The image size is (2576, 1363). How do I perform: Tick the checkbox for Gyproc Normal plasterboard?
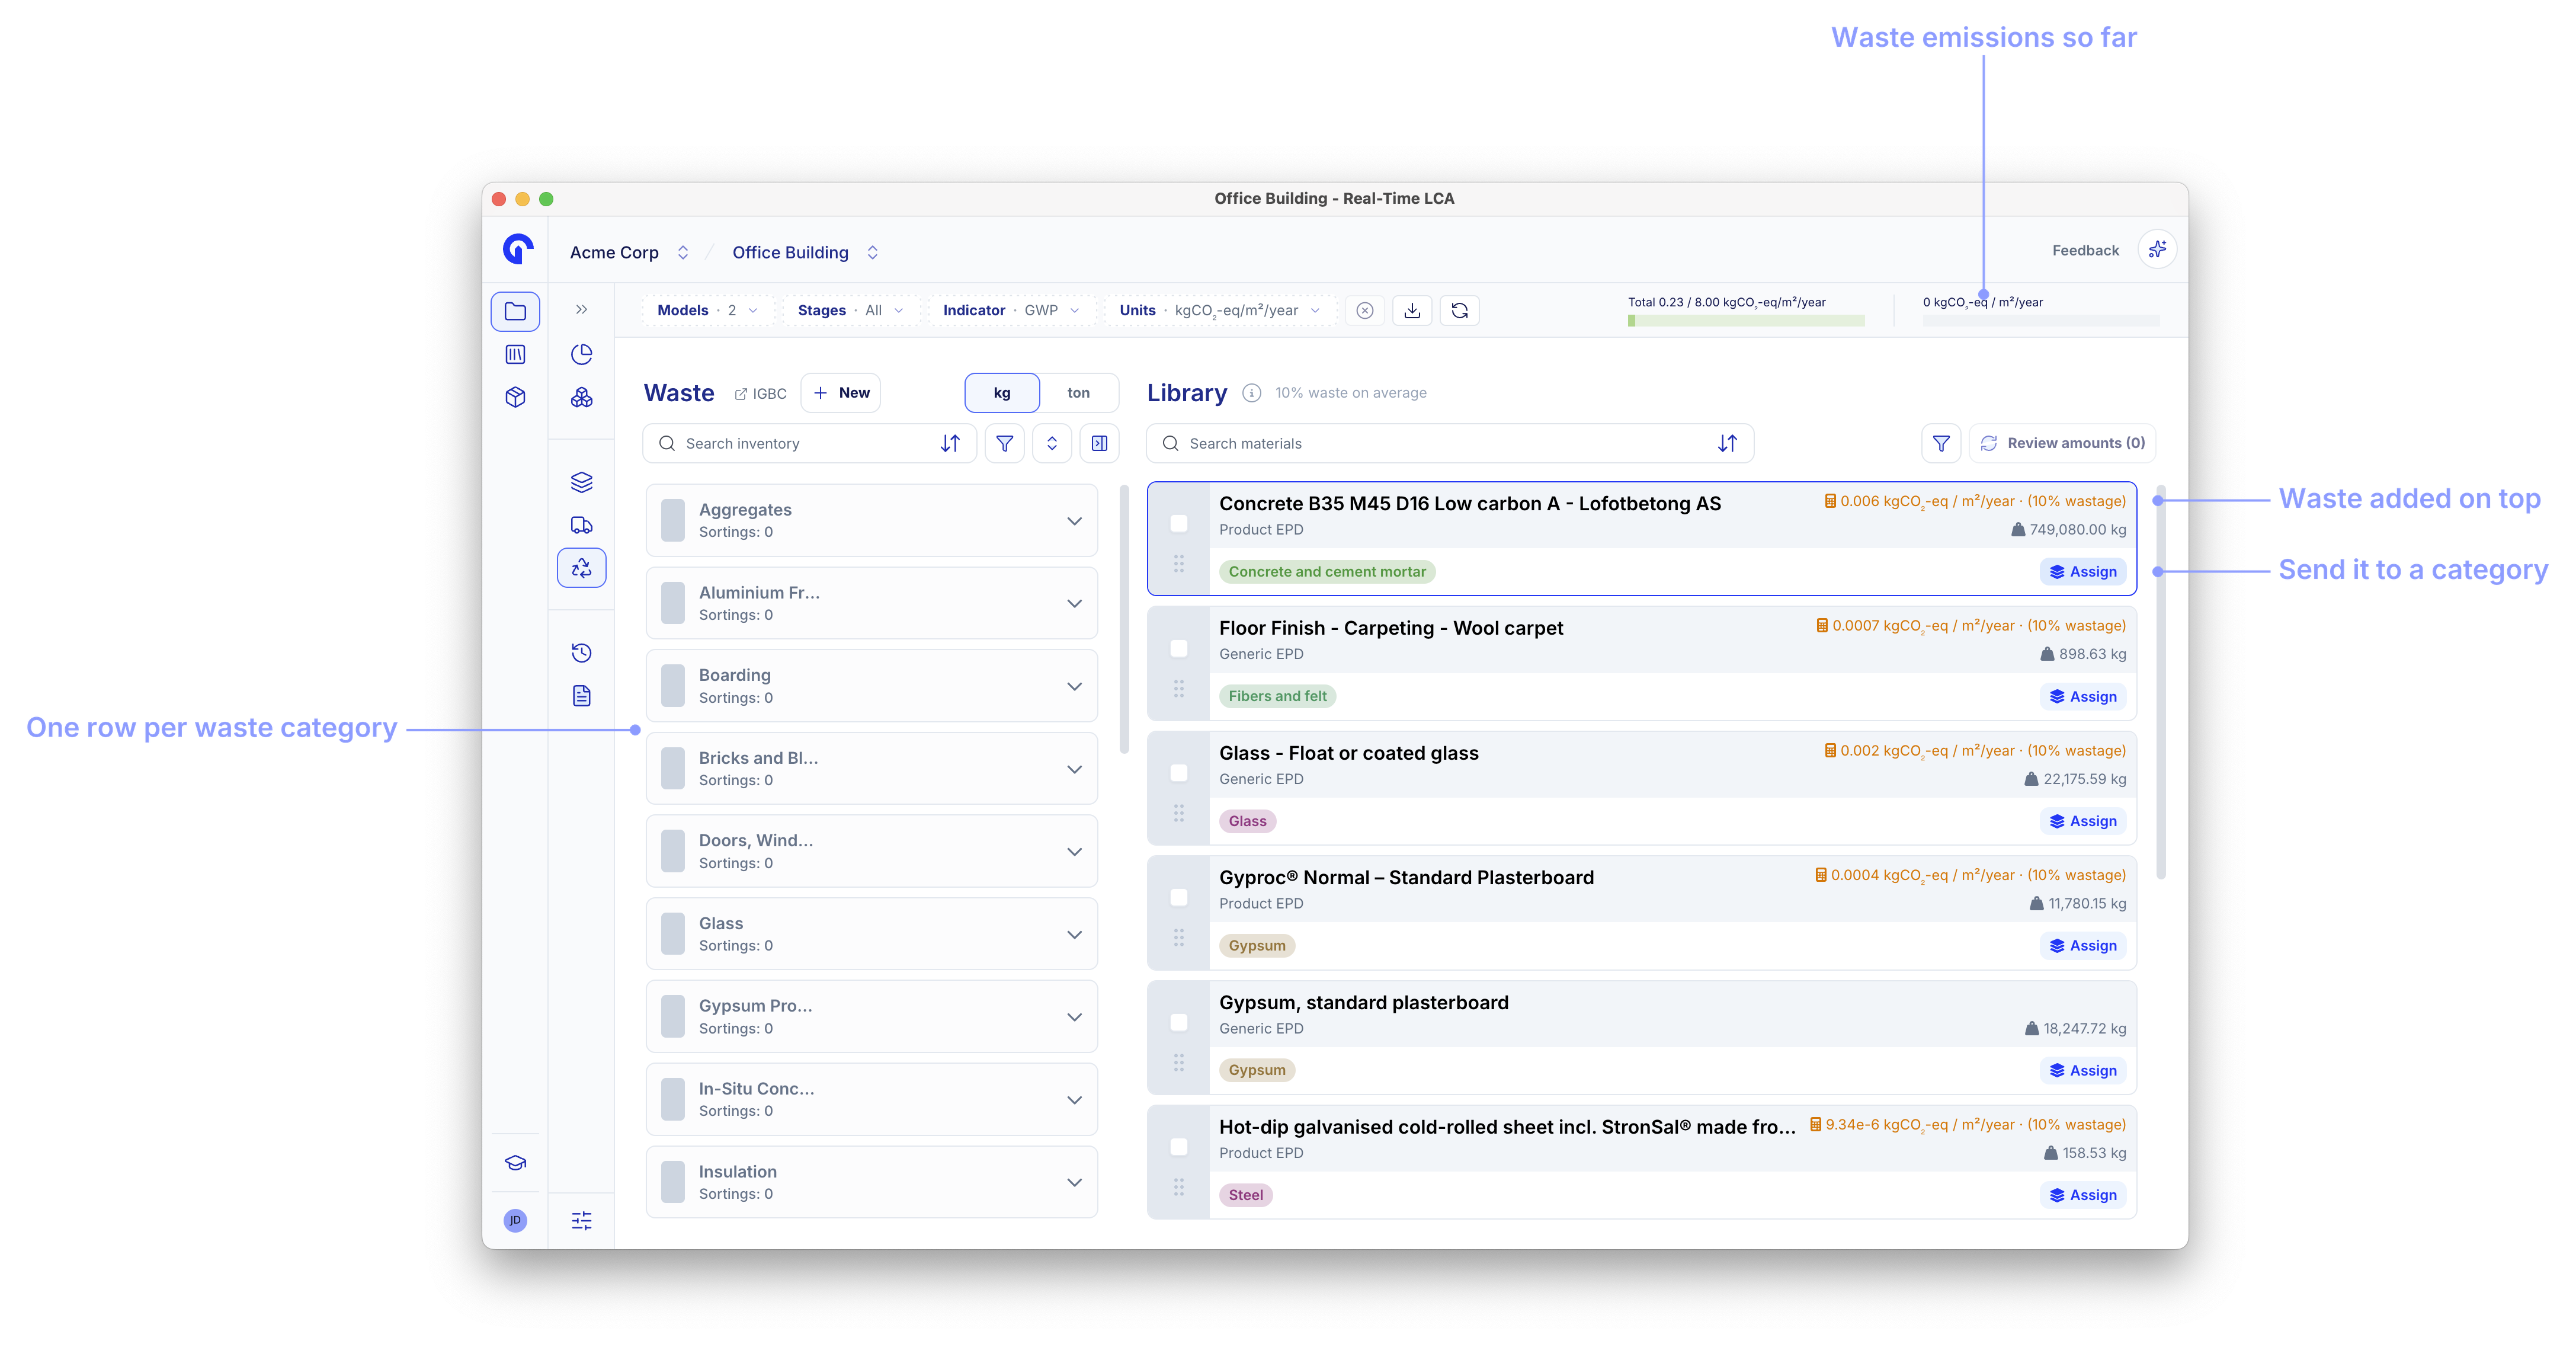1179,897
